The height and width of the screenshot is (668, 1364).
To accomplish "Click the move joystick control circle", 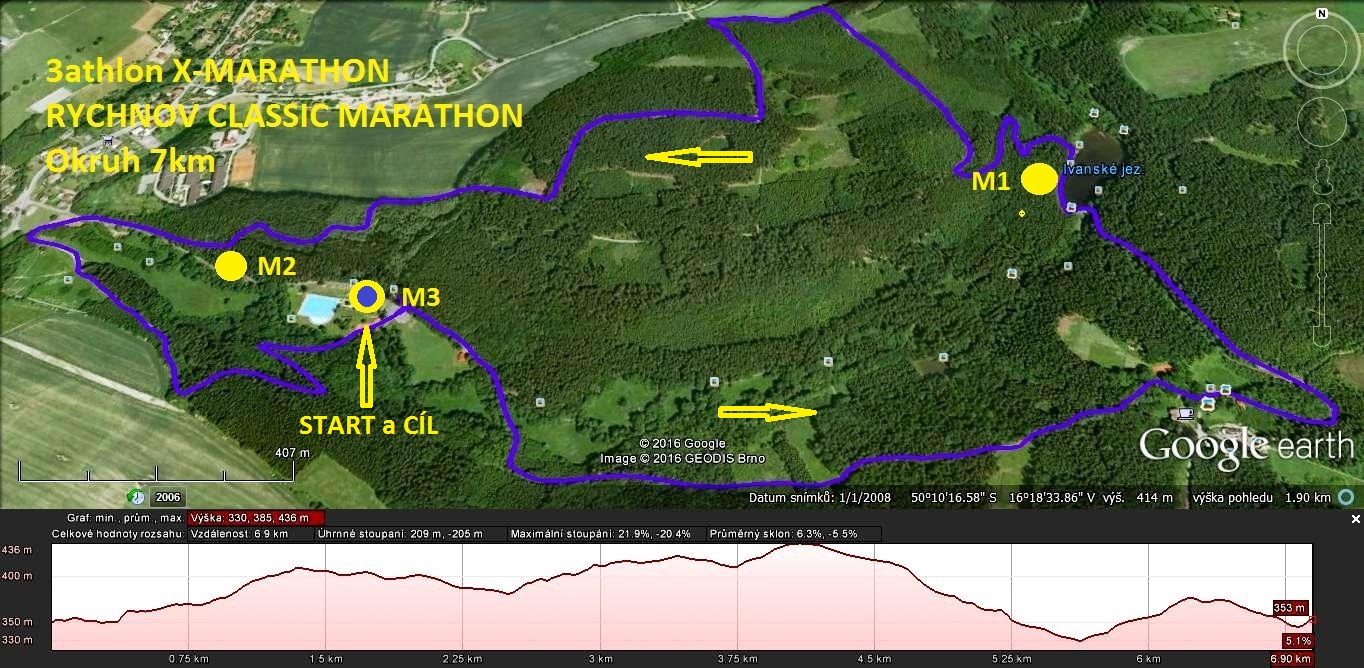I will 1322,122.
